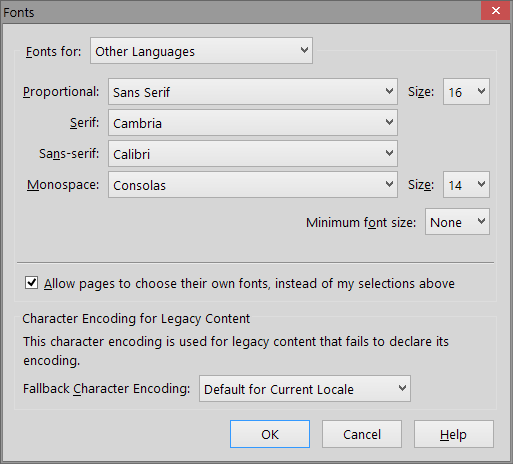The width and height of the screenshot is (513, 464).
Task: Click the chevron arrow beside Other Languages
Action: (x=304, y=50)
